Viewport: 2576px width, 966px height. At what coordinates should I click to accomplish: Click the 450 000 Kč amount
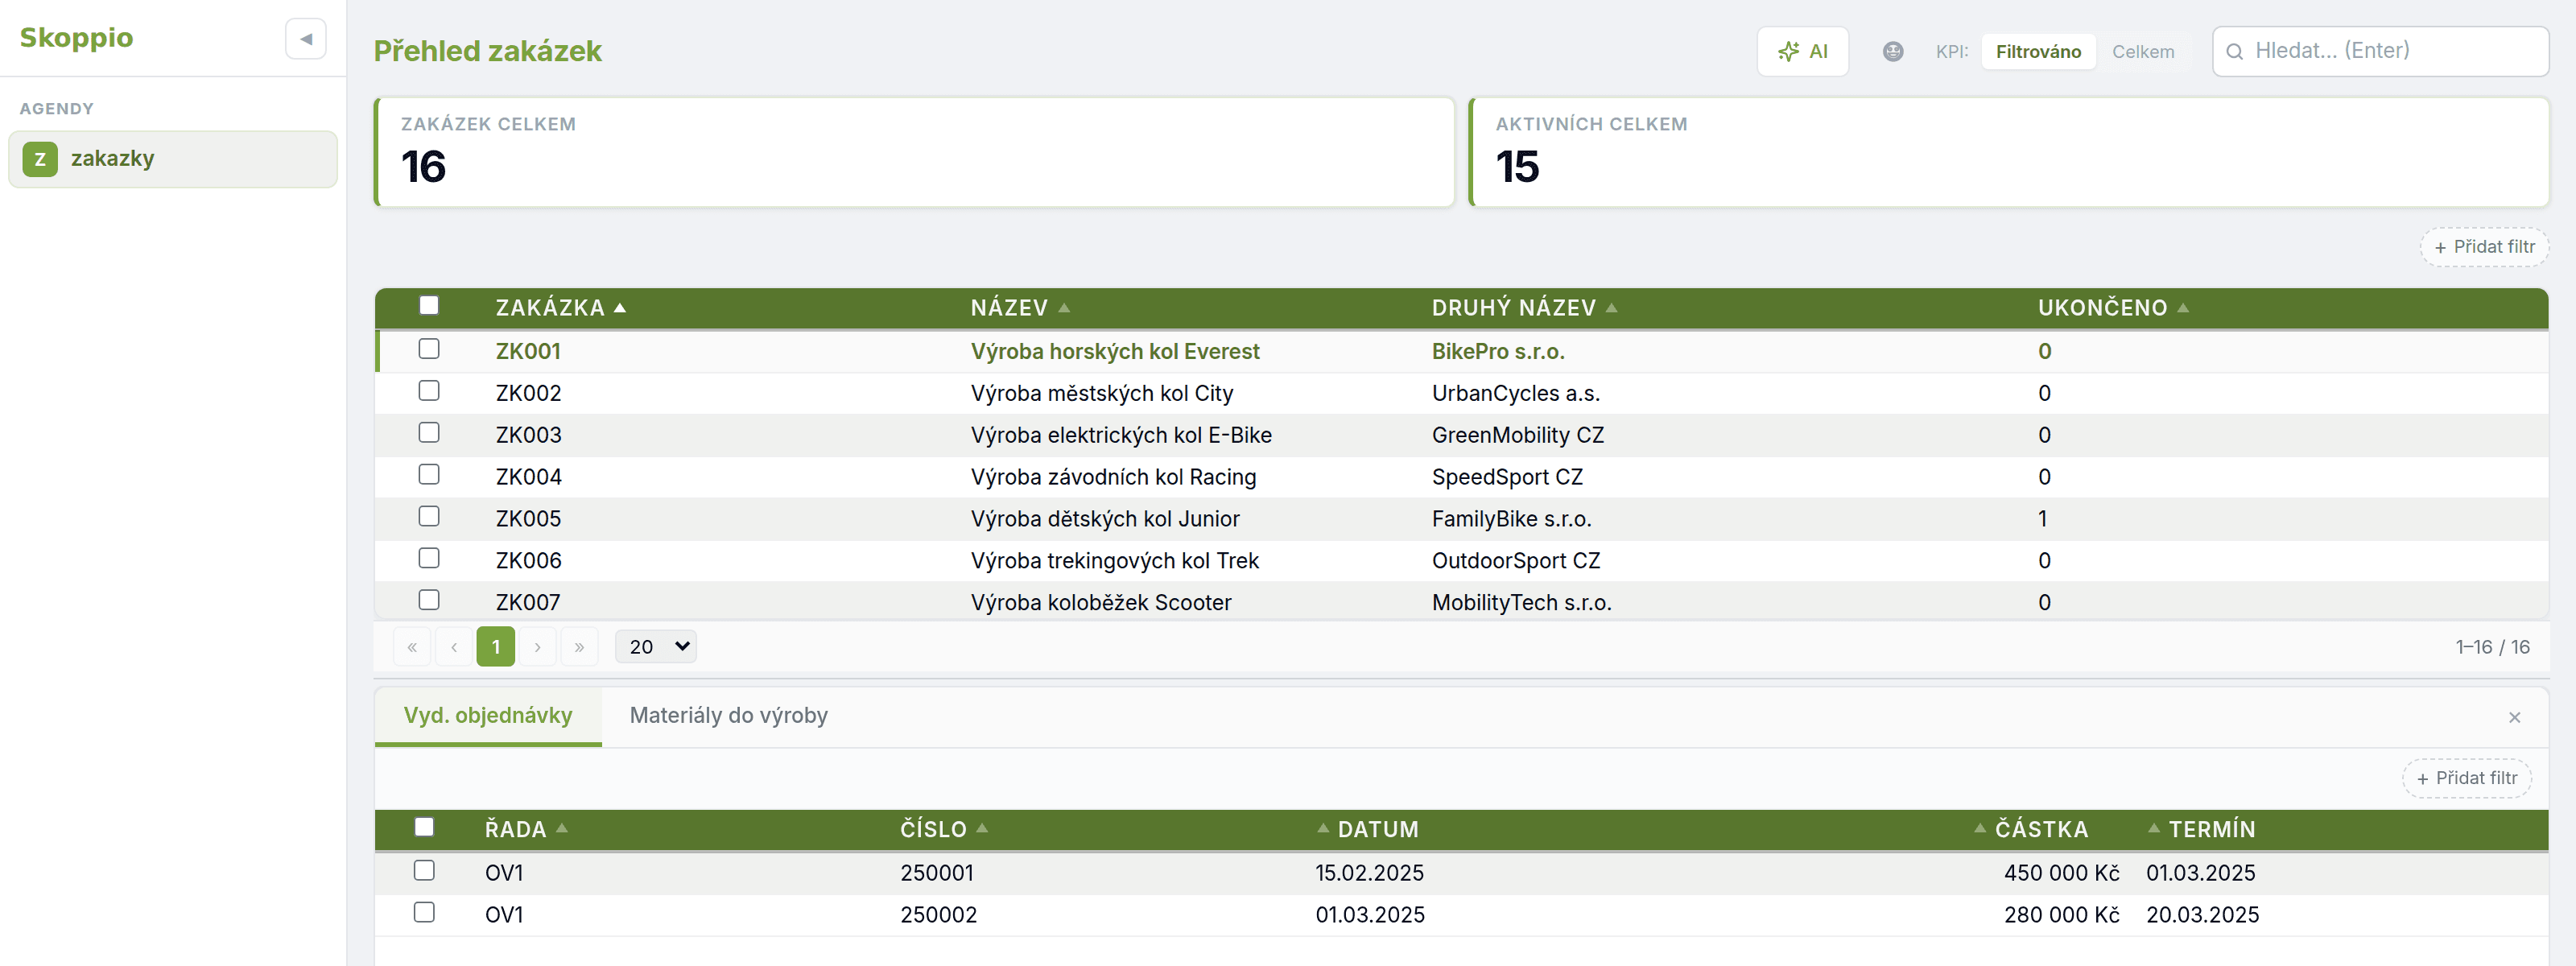[2061, 874]
